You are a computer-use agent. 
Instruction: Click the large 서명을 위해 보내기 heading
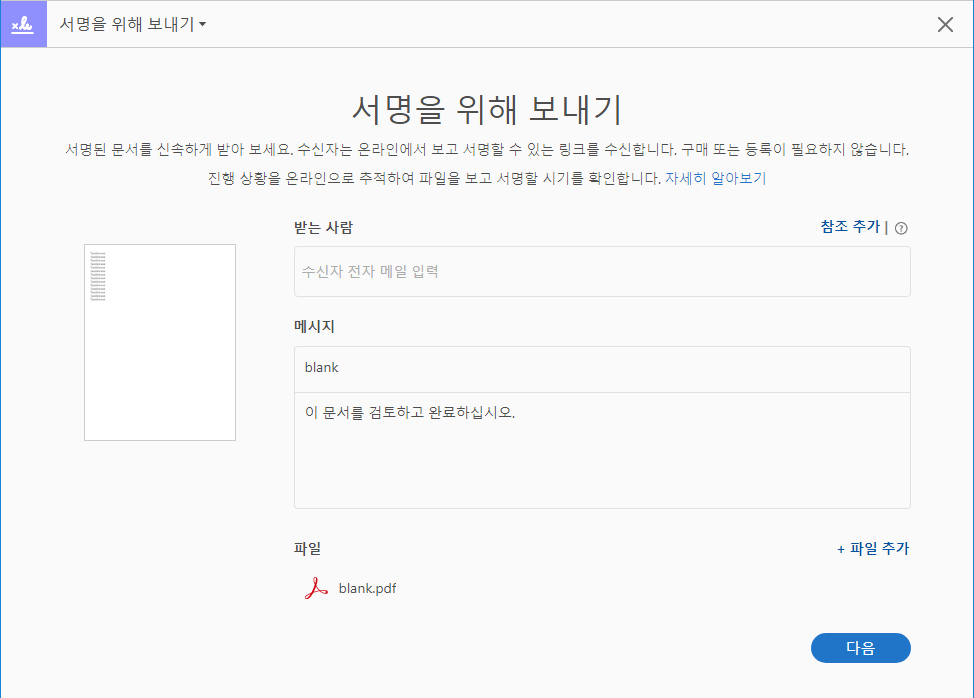[487, 108]
